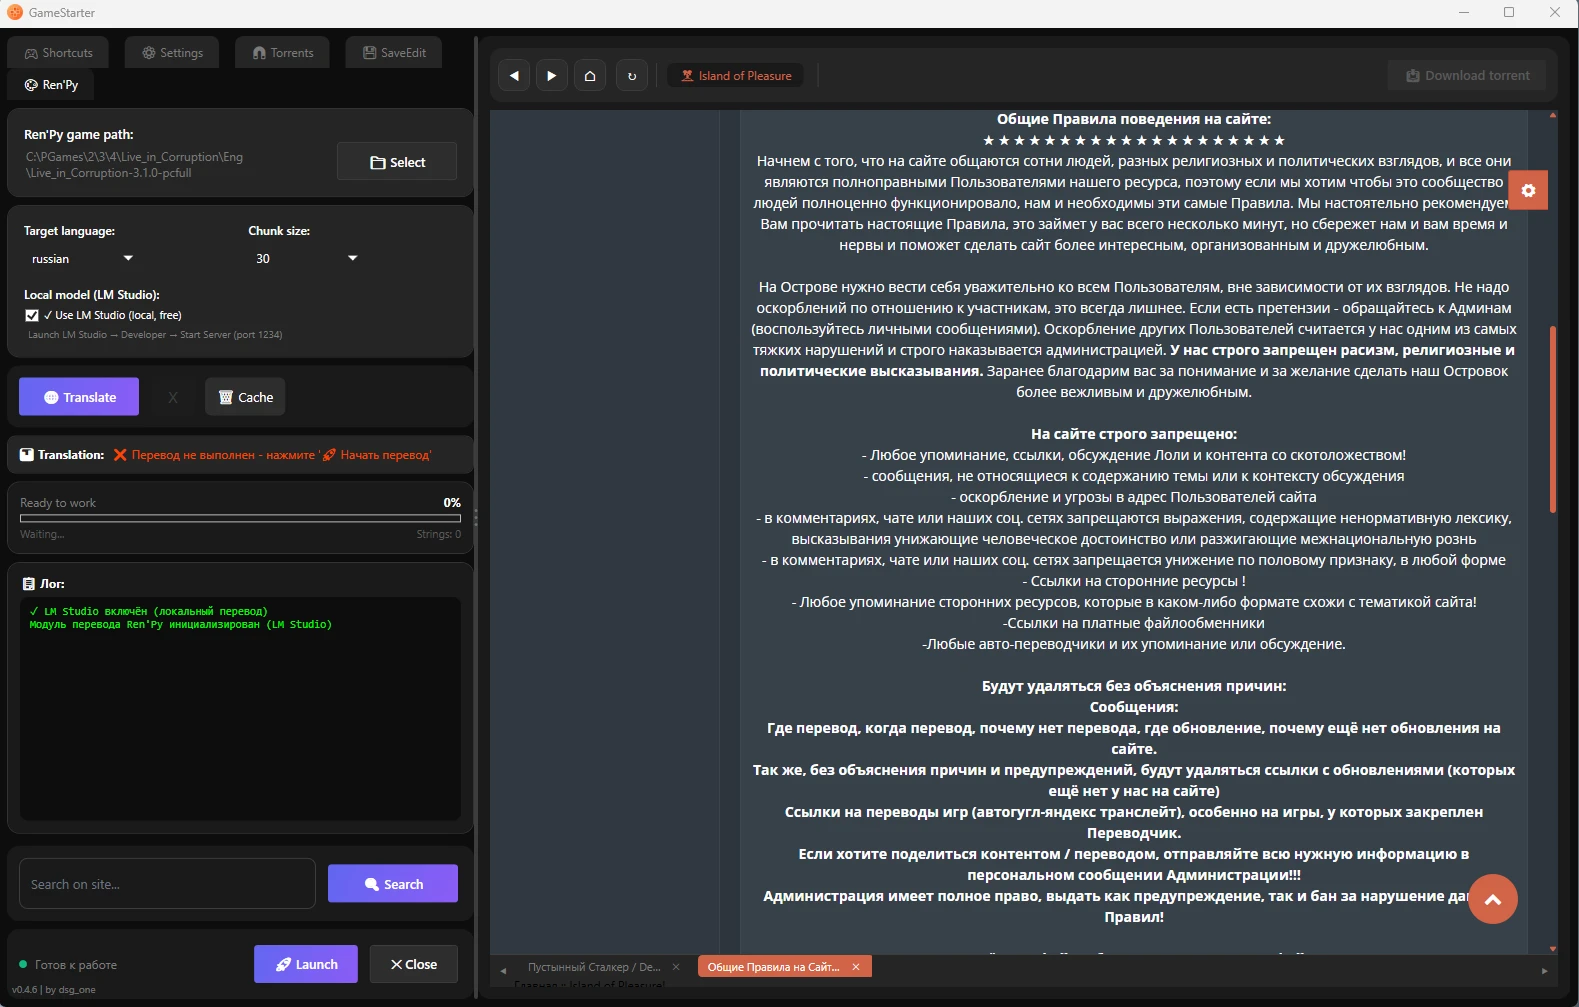
Task: Click the browser forward arrow icon
Action: (551, 76)
